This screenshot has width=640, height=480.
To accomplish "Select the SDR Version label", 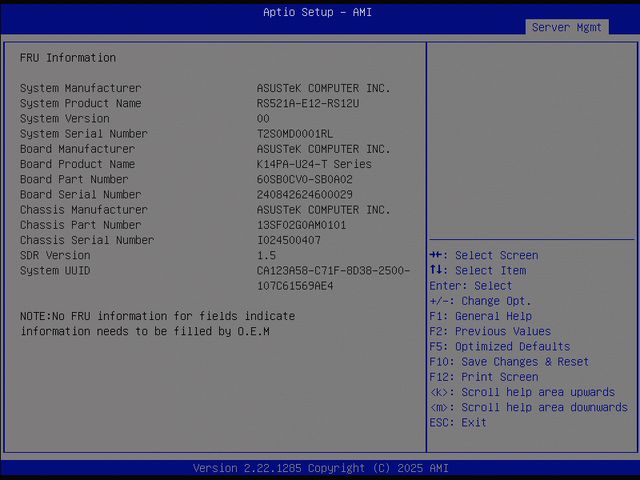I will click(x=55, y=255).
